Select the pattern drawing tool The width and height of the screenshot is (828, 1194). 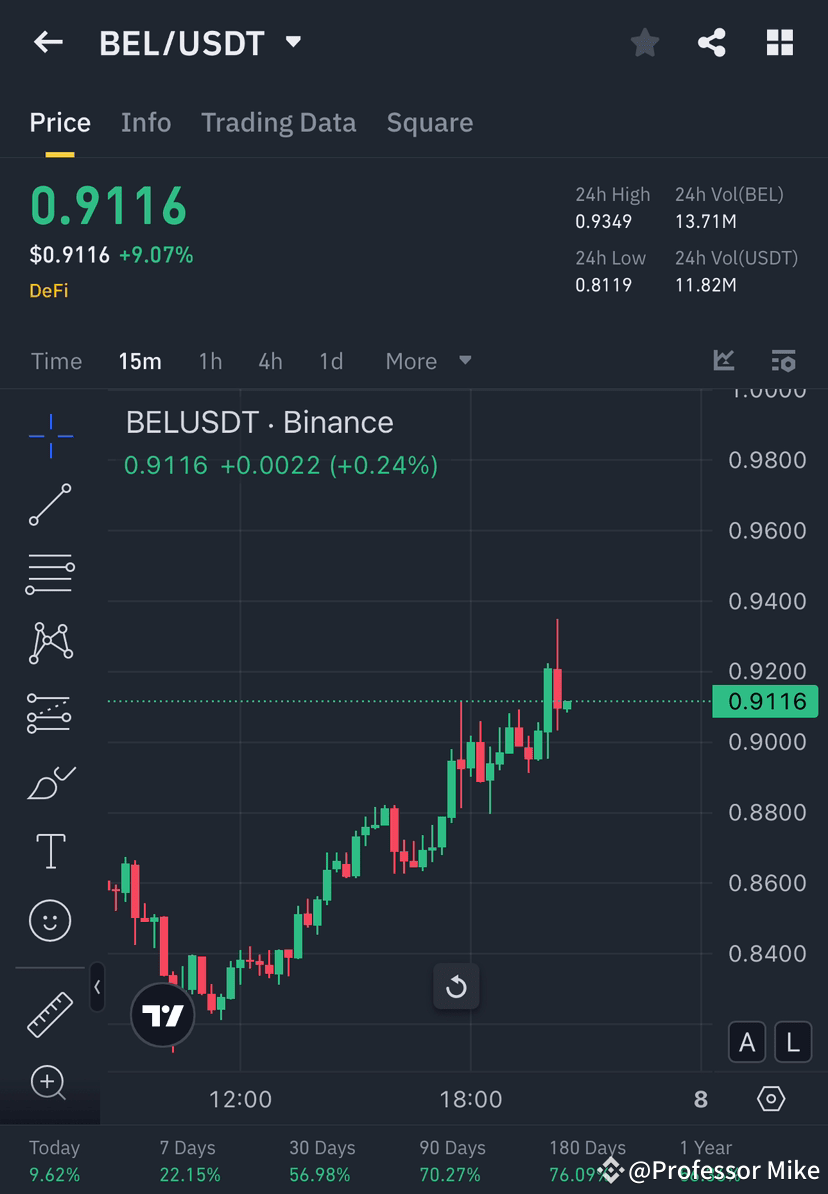50,643
